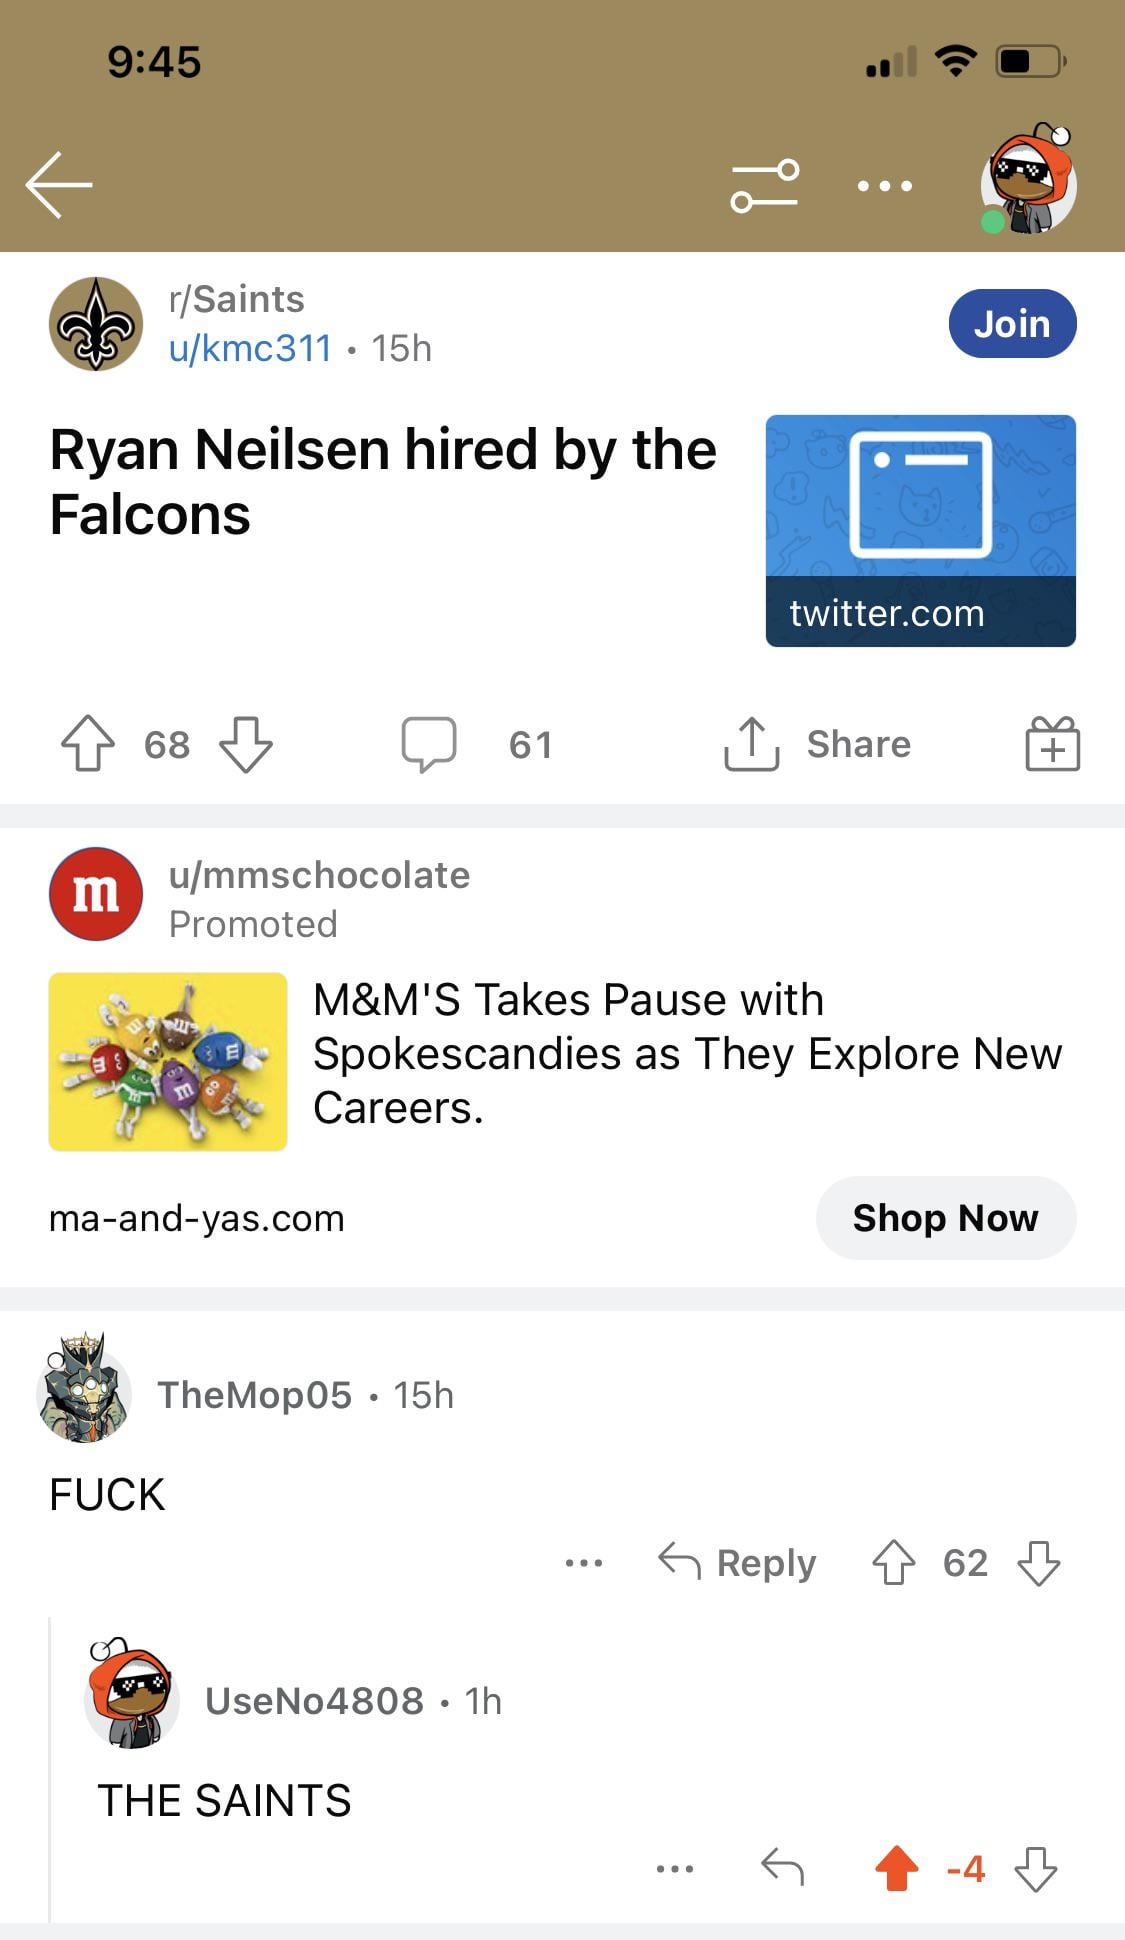Tap the back arrow

(59, 185)
